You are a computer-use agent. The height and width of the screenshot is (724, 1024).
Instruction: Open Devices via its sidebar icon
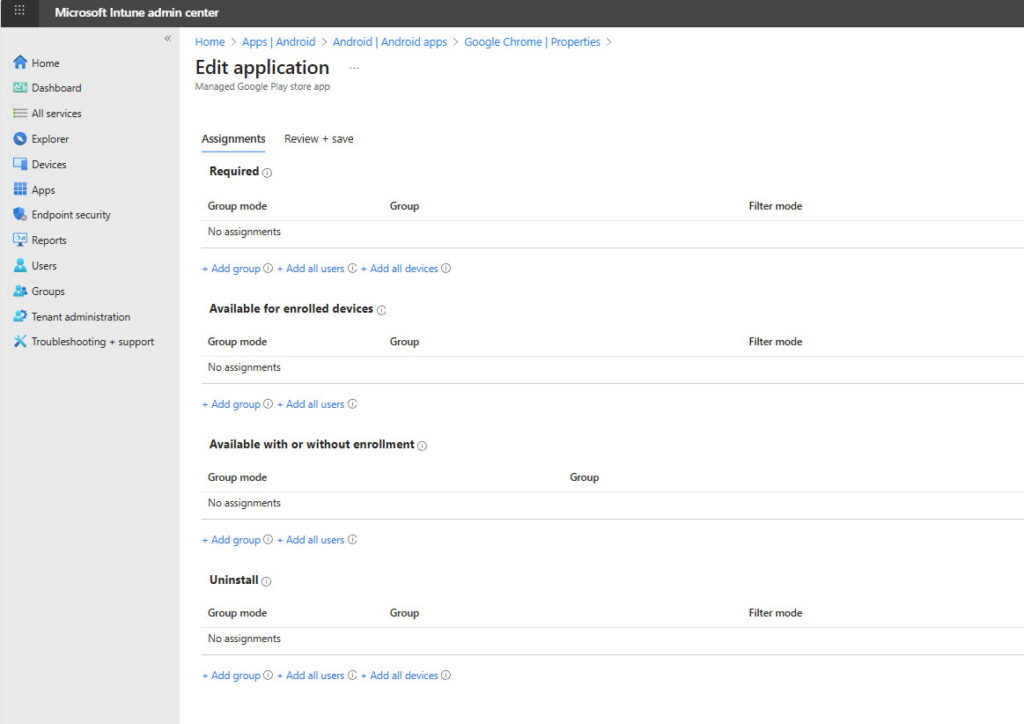[x=20, y=164]
